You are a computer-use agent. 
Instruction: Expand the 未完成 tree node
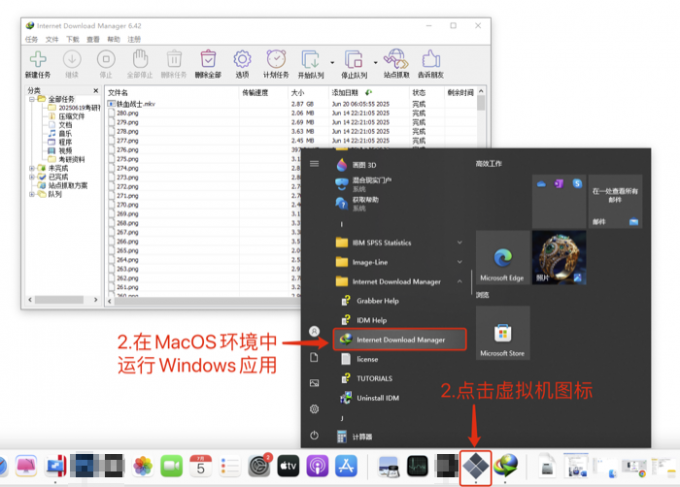[x=32, y=168]
